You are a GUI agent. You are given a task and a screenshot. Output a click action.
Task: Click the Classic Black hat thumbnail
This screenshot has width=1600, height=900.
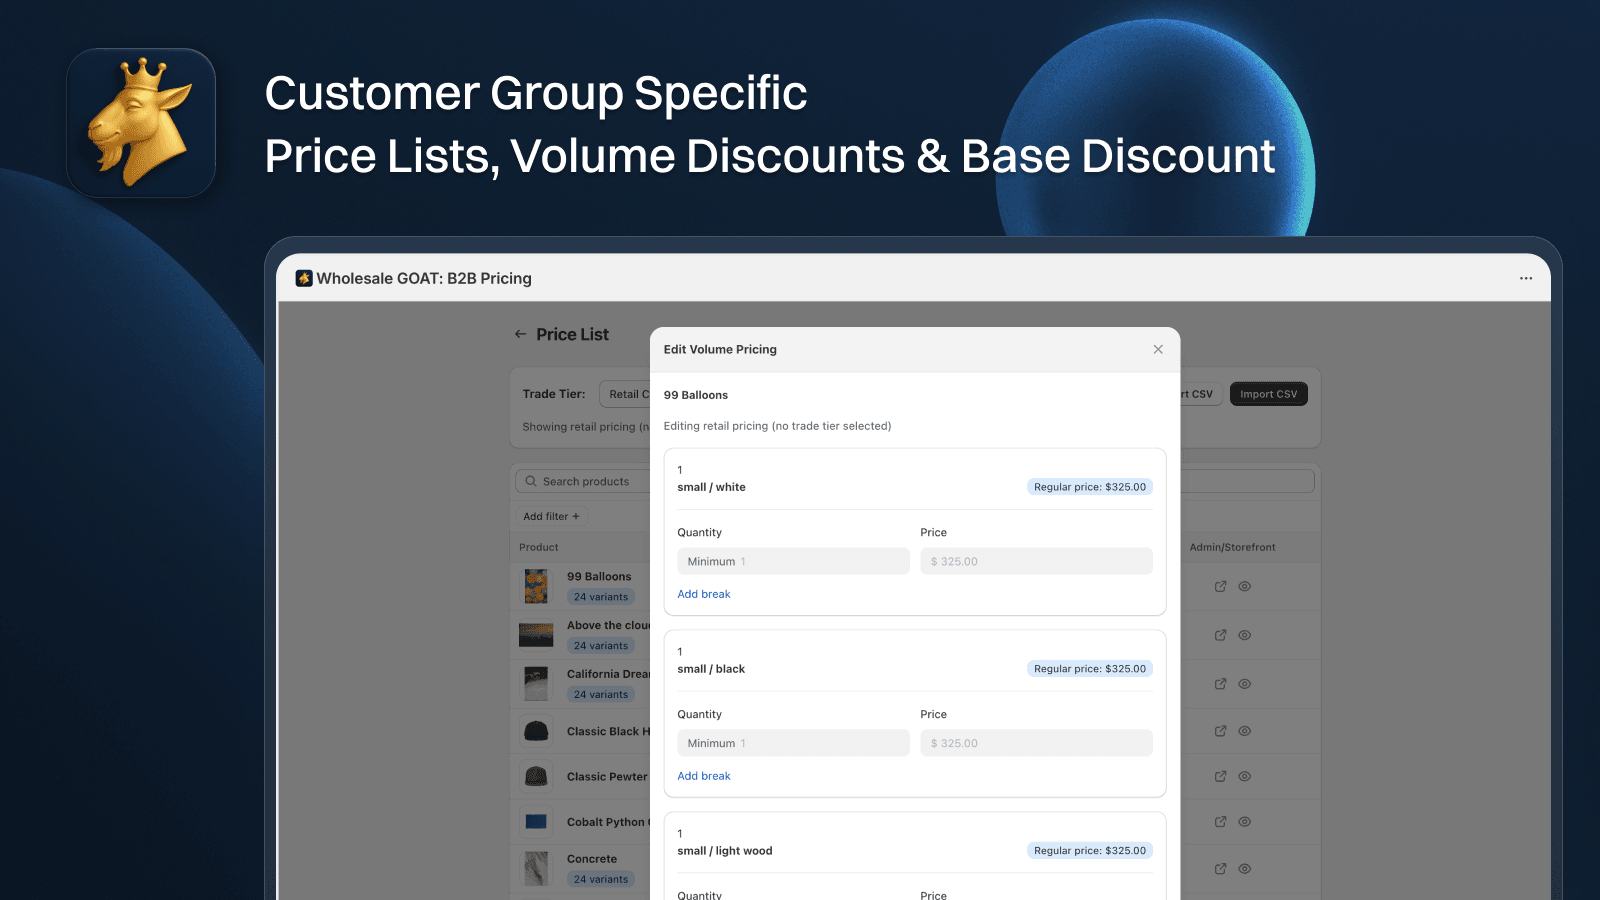(536, 731)
